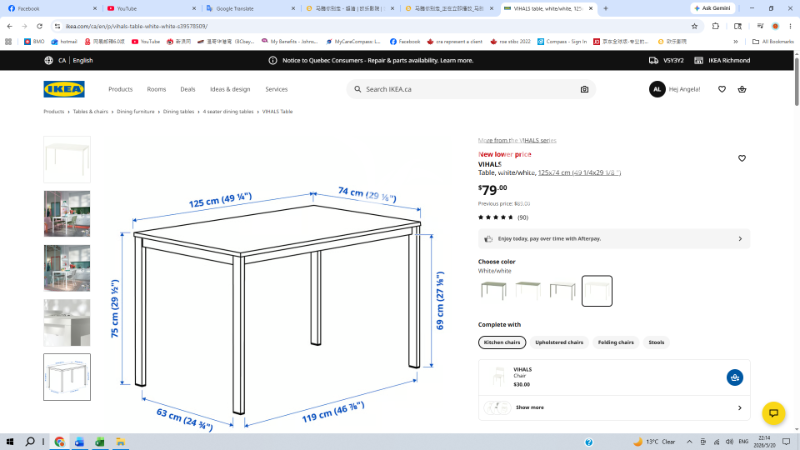Open the favourites heart icon in header
The width and height of the screenshot is (800, 450).
(x=722, y=89)
